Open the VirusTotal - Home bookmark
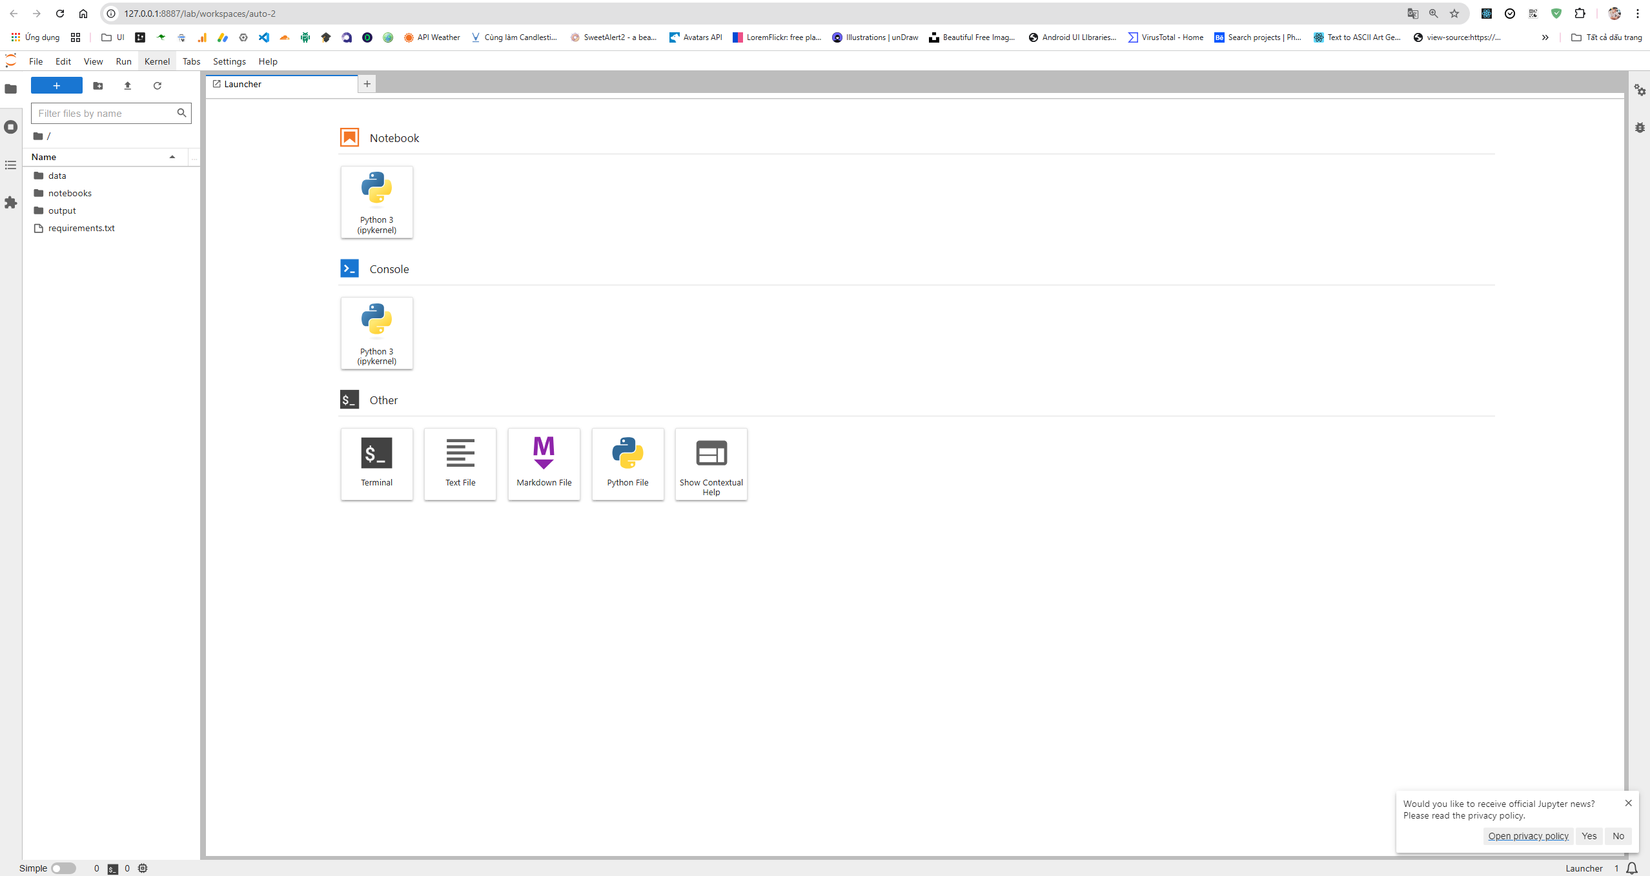The height and width of the screenshot is (876, 1650). [1166, 38]
